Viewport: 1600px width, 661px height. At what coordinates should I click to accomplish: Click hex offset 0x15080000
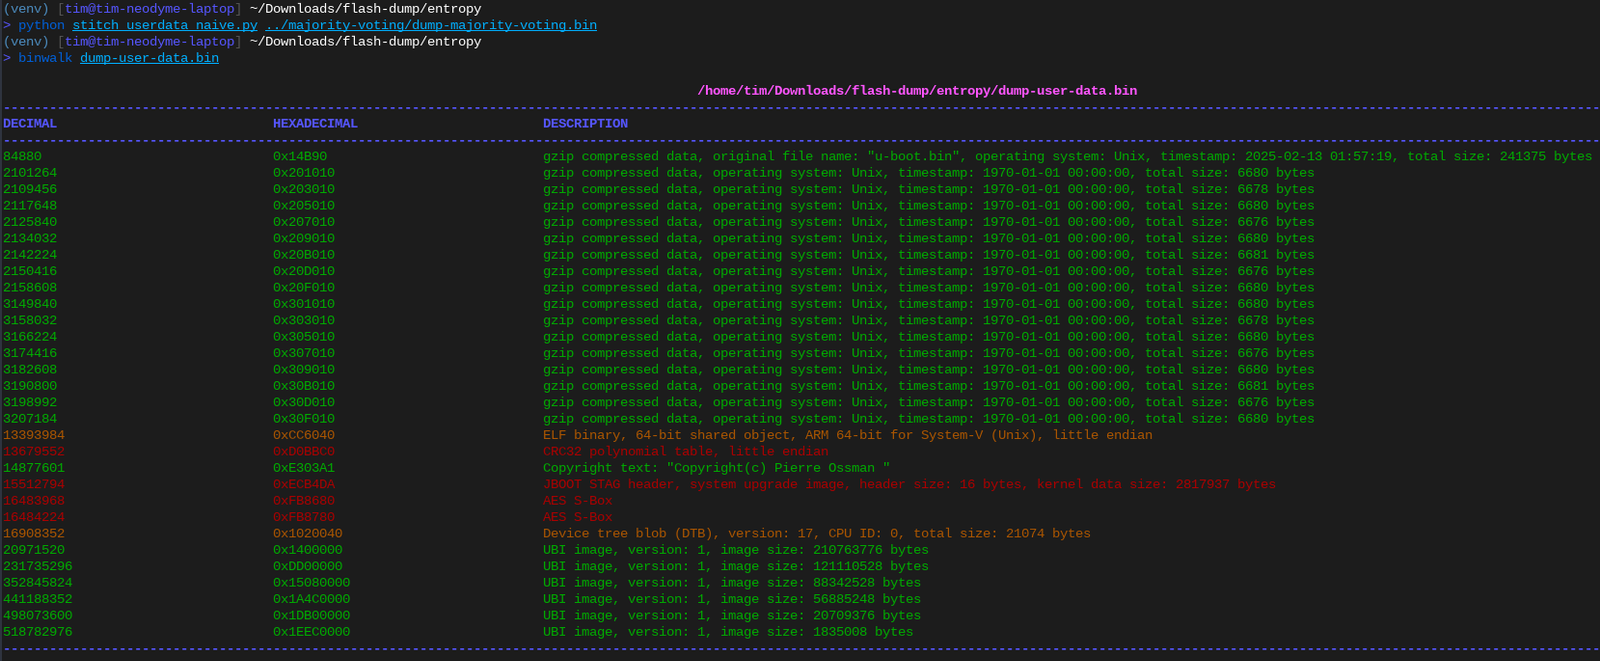(312, 583)
